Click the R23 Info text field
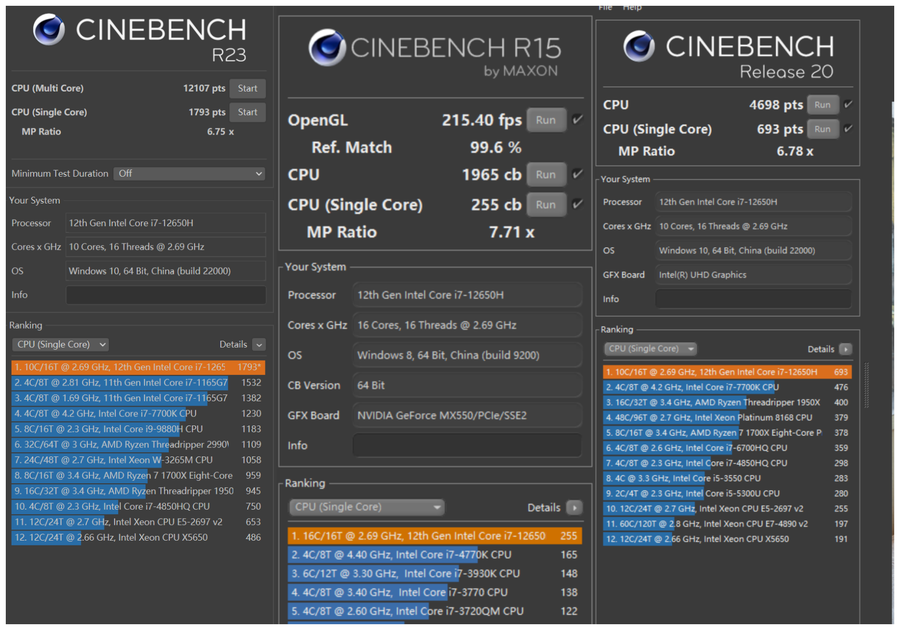 coord(166,295)
